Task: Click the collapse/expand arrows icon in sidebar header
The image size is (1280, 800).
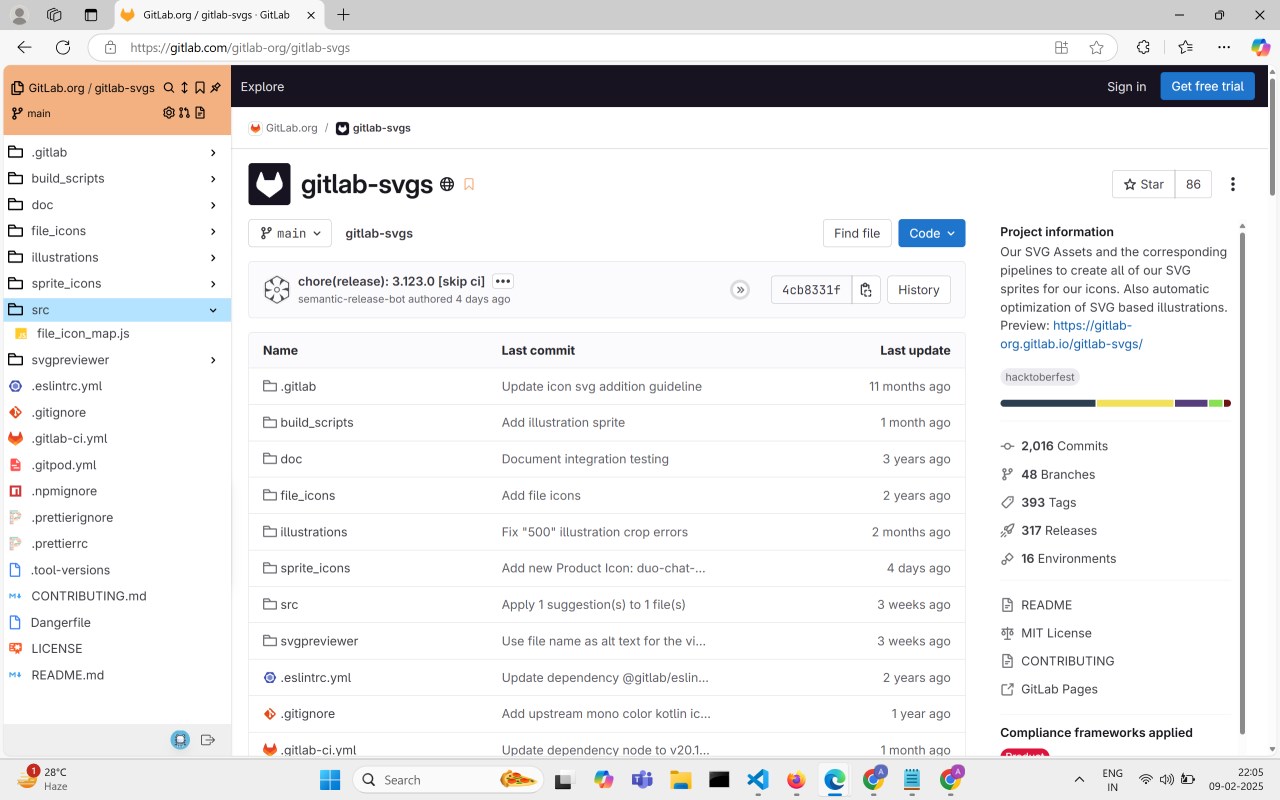Action: (x=184, y=88)
